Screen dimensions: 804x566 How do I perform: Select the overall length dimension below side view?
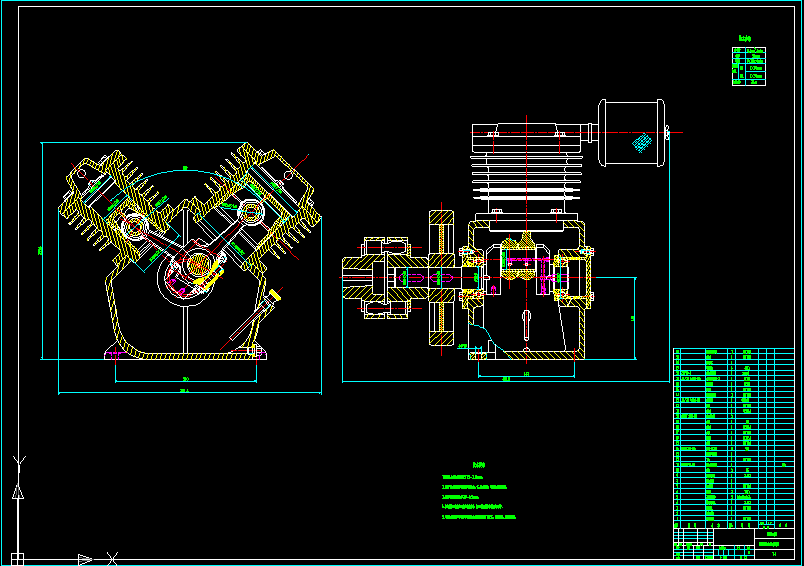coord(506,380)
